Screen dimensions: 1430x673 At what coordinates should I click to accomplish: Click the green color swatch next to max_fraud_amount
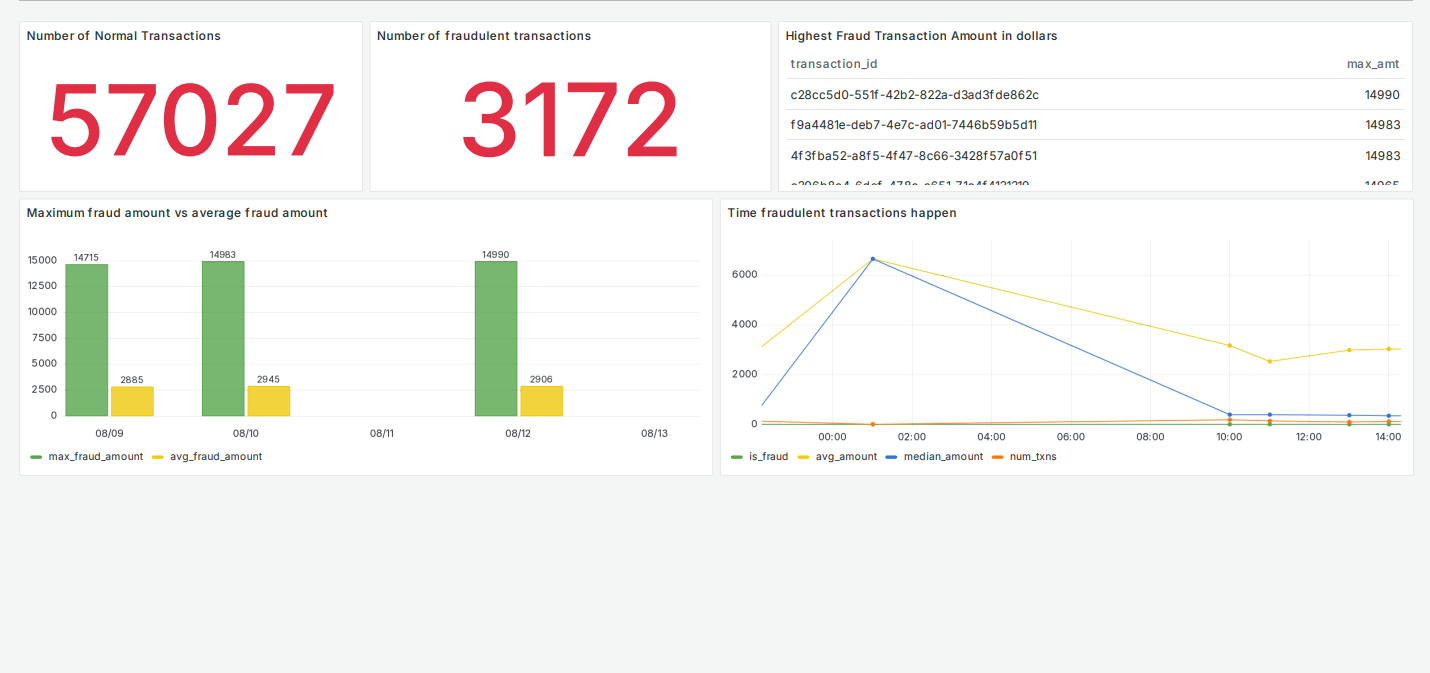tap(38, 456)
